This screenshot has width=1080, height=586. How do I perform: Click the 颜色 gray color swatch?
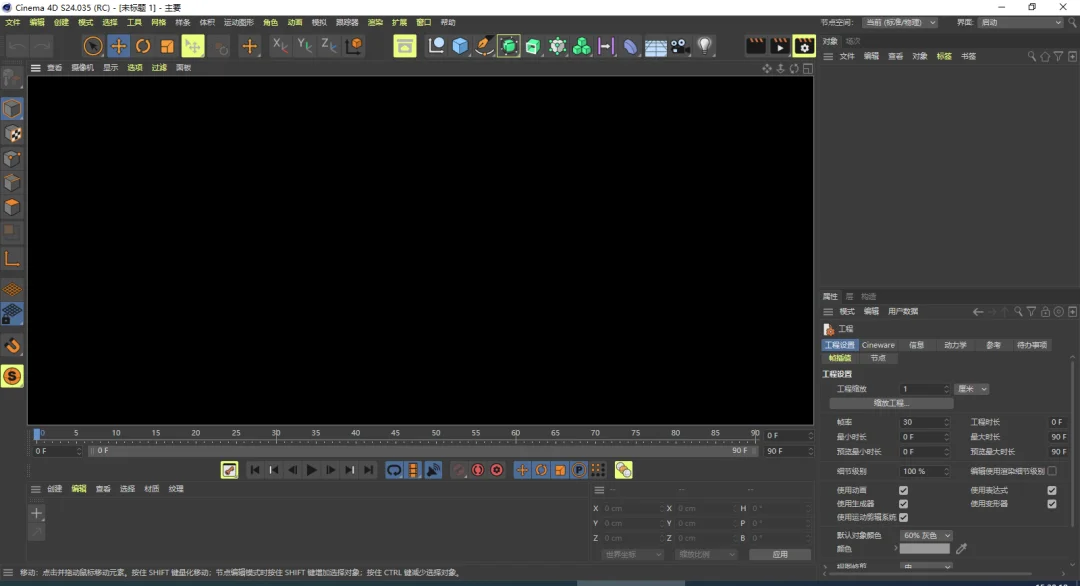tap(924, 549)
